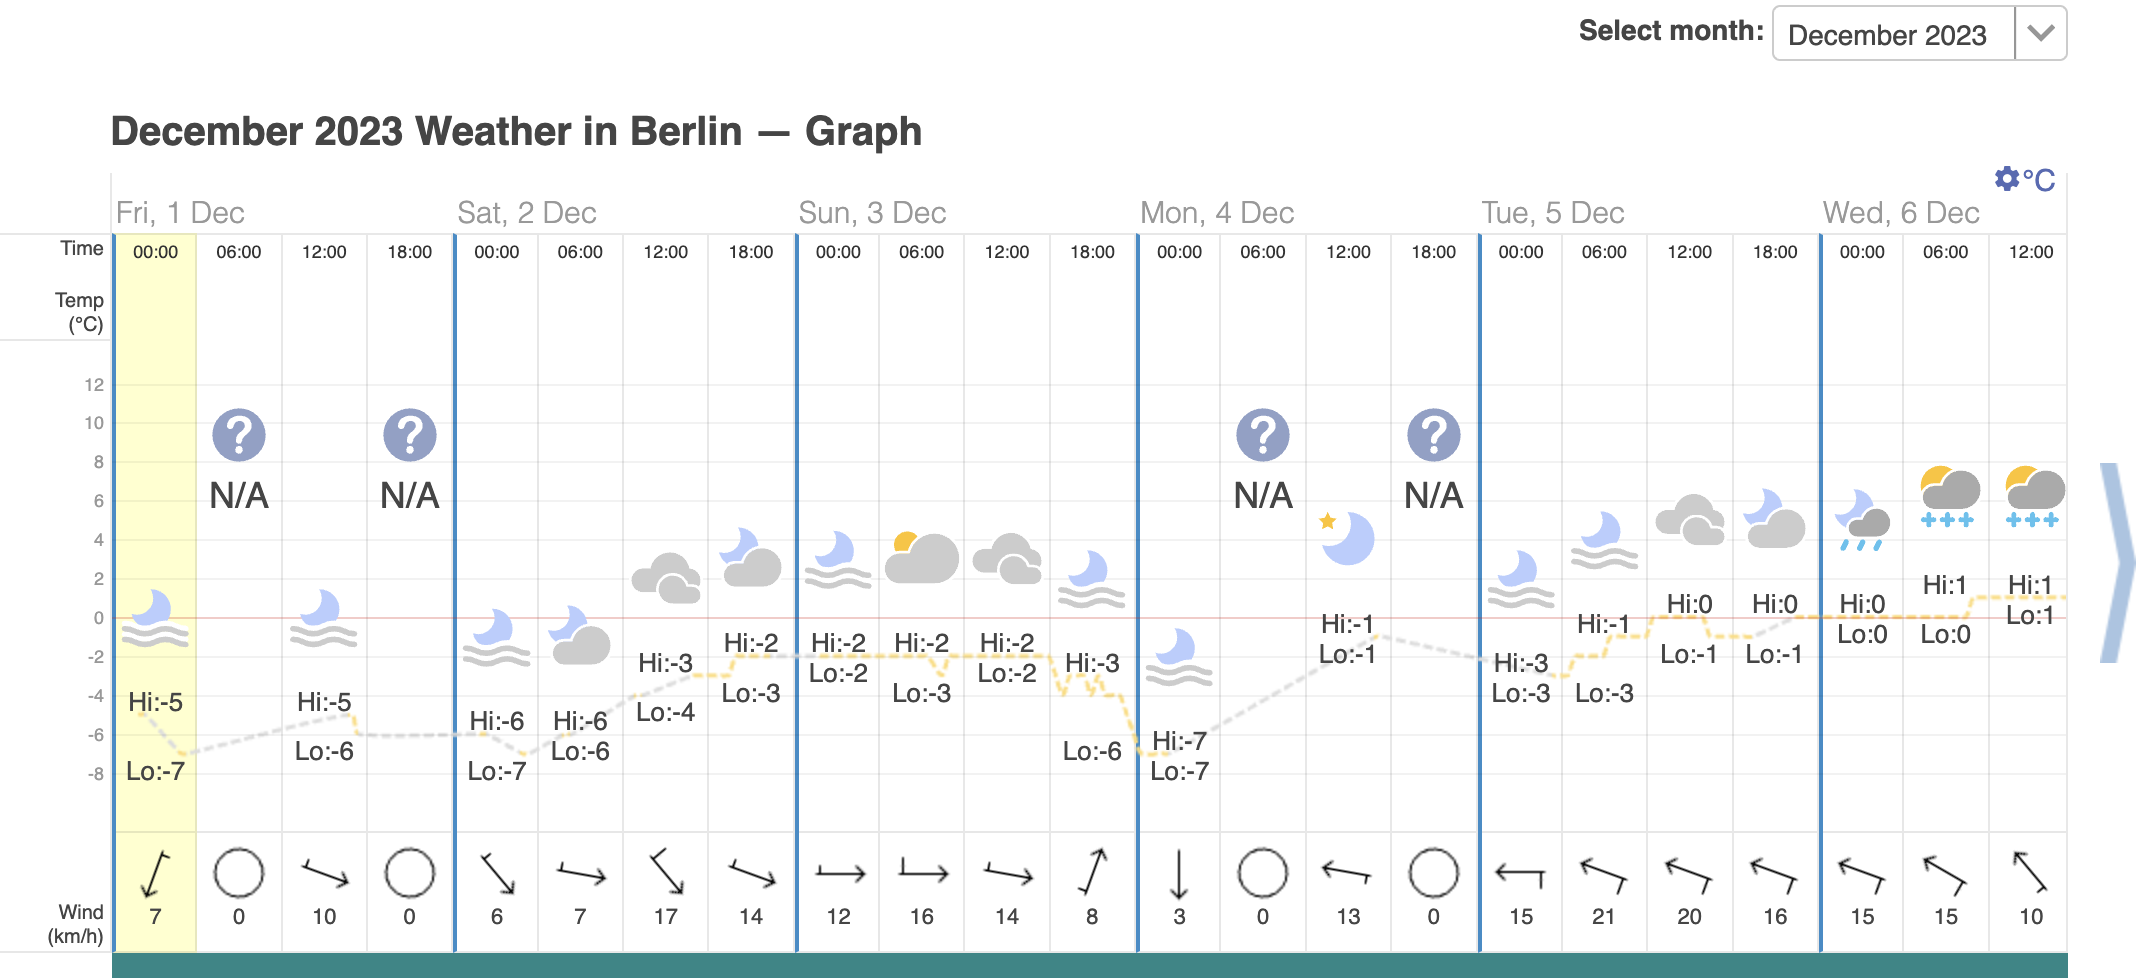Click the overcast clouds icon on Tue 12:00
2156x978 pixels.
tap(1690, 519)
